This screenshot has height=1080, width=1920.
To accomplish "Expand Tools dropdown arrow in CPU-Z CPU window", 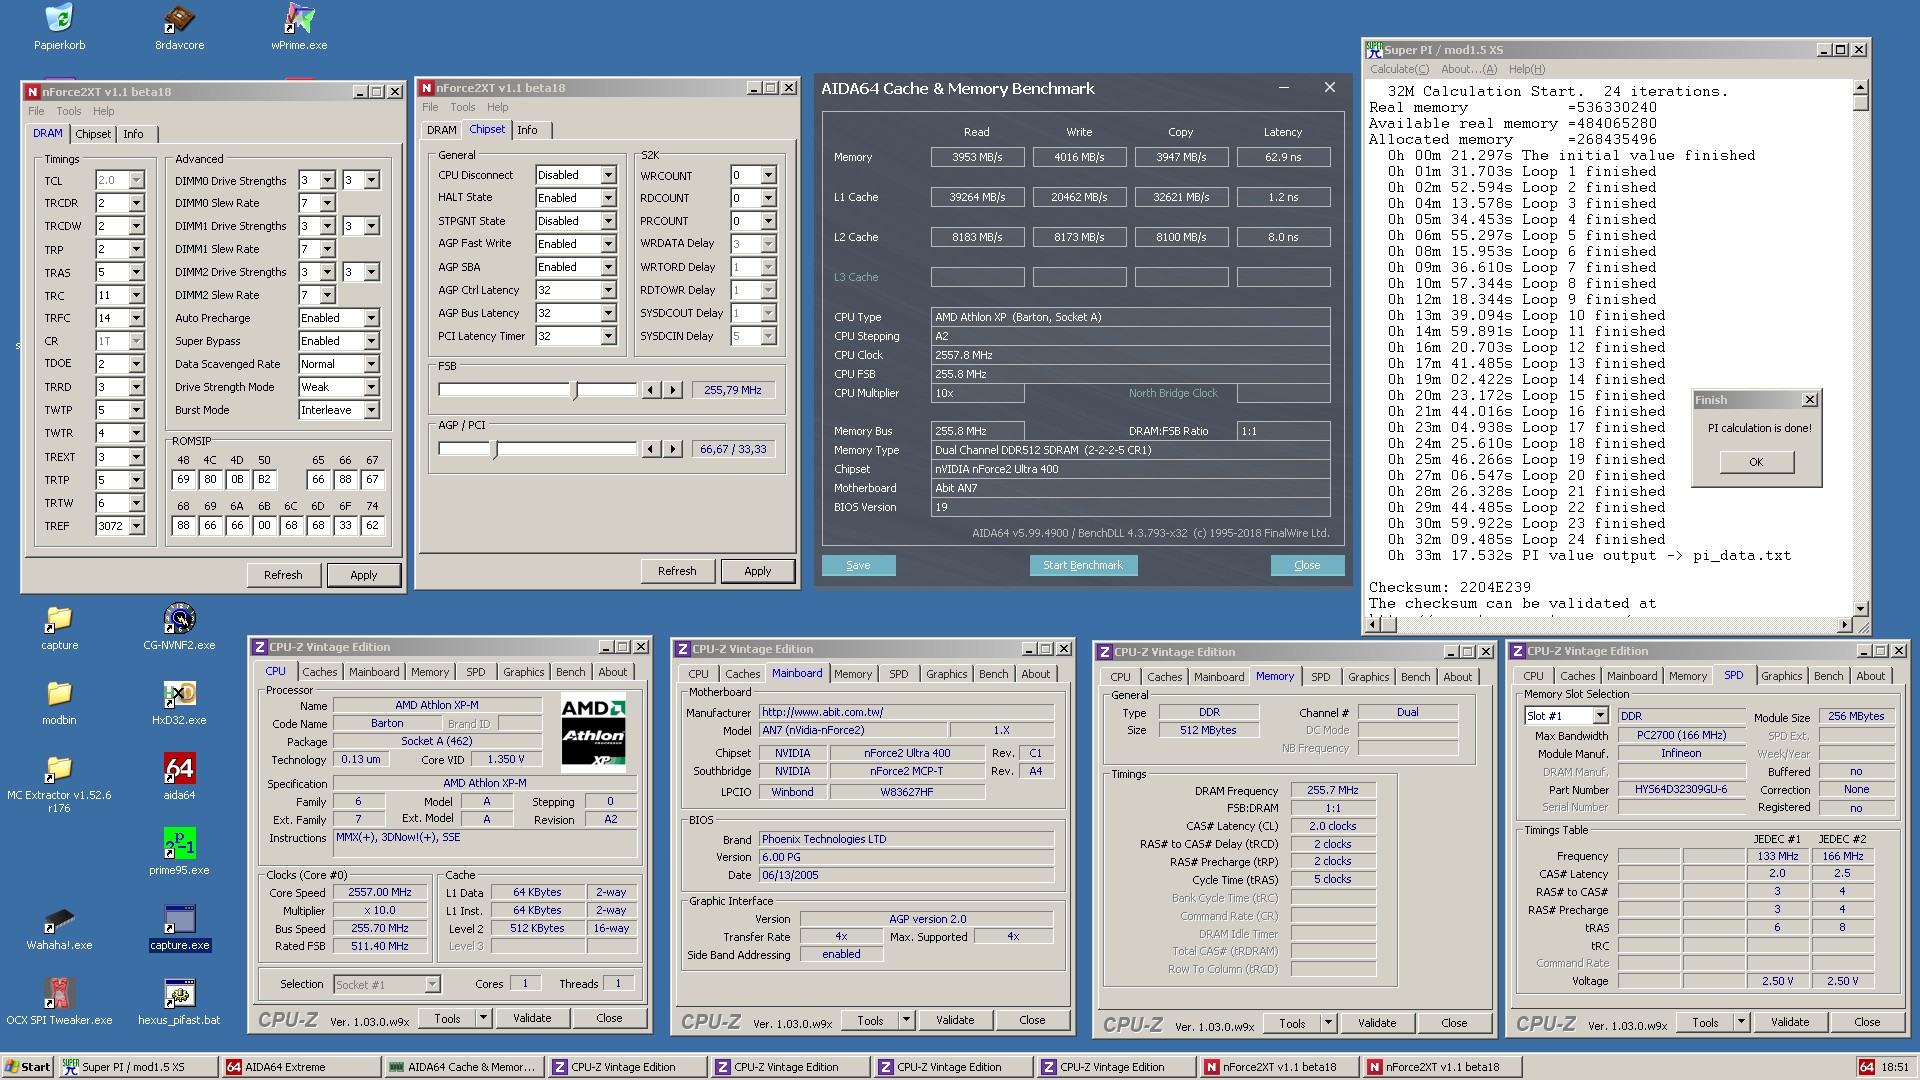I will point(483,1018).
